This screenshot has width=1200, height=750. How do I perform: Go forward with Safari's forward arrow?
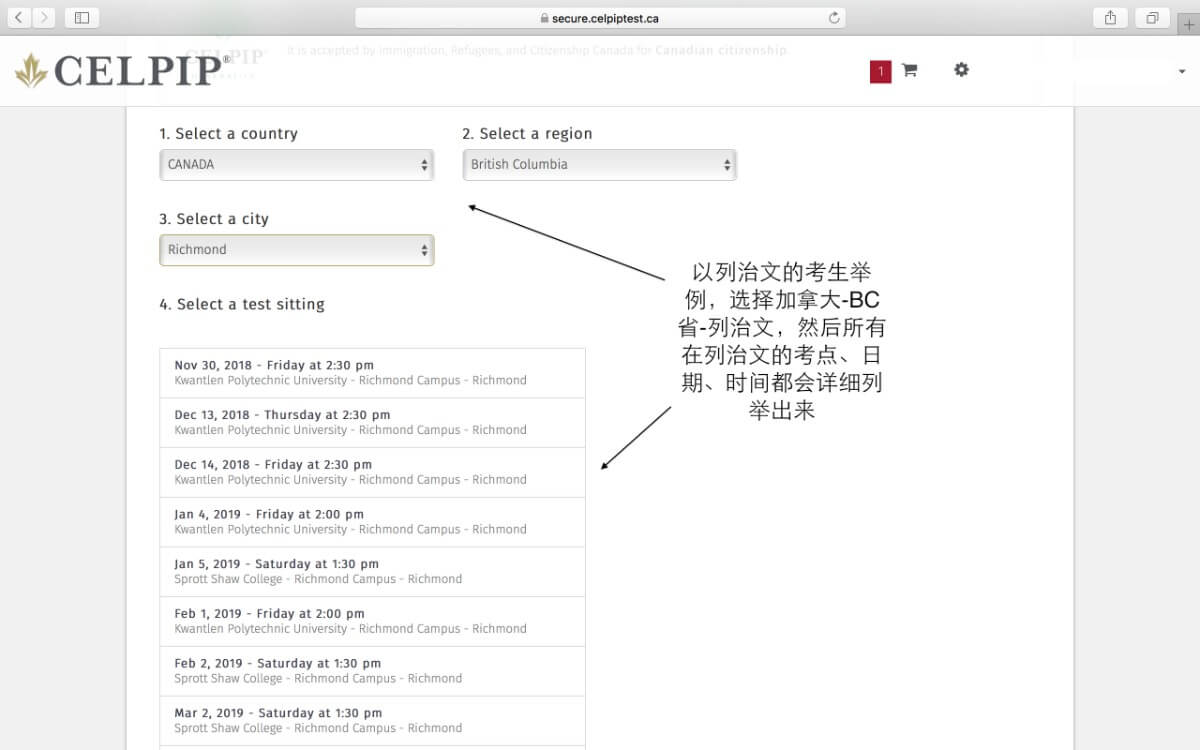click(44, 17)
